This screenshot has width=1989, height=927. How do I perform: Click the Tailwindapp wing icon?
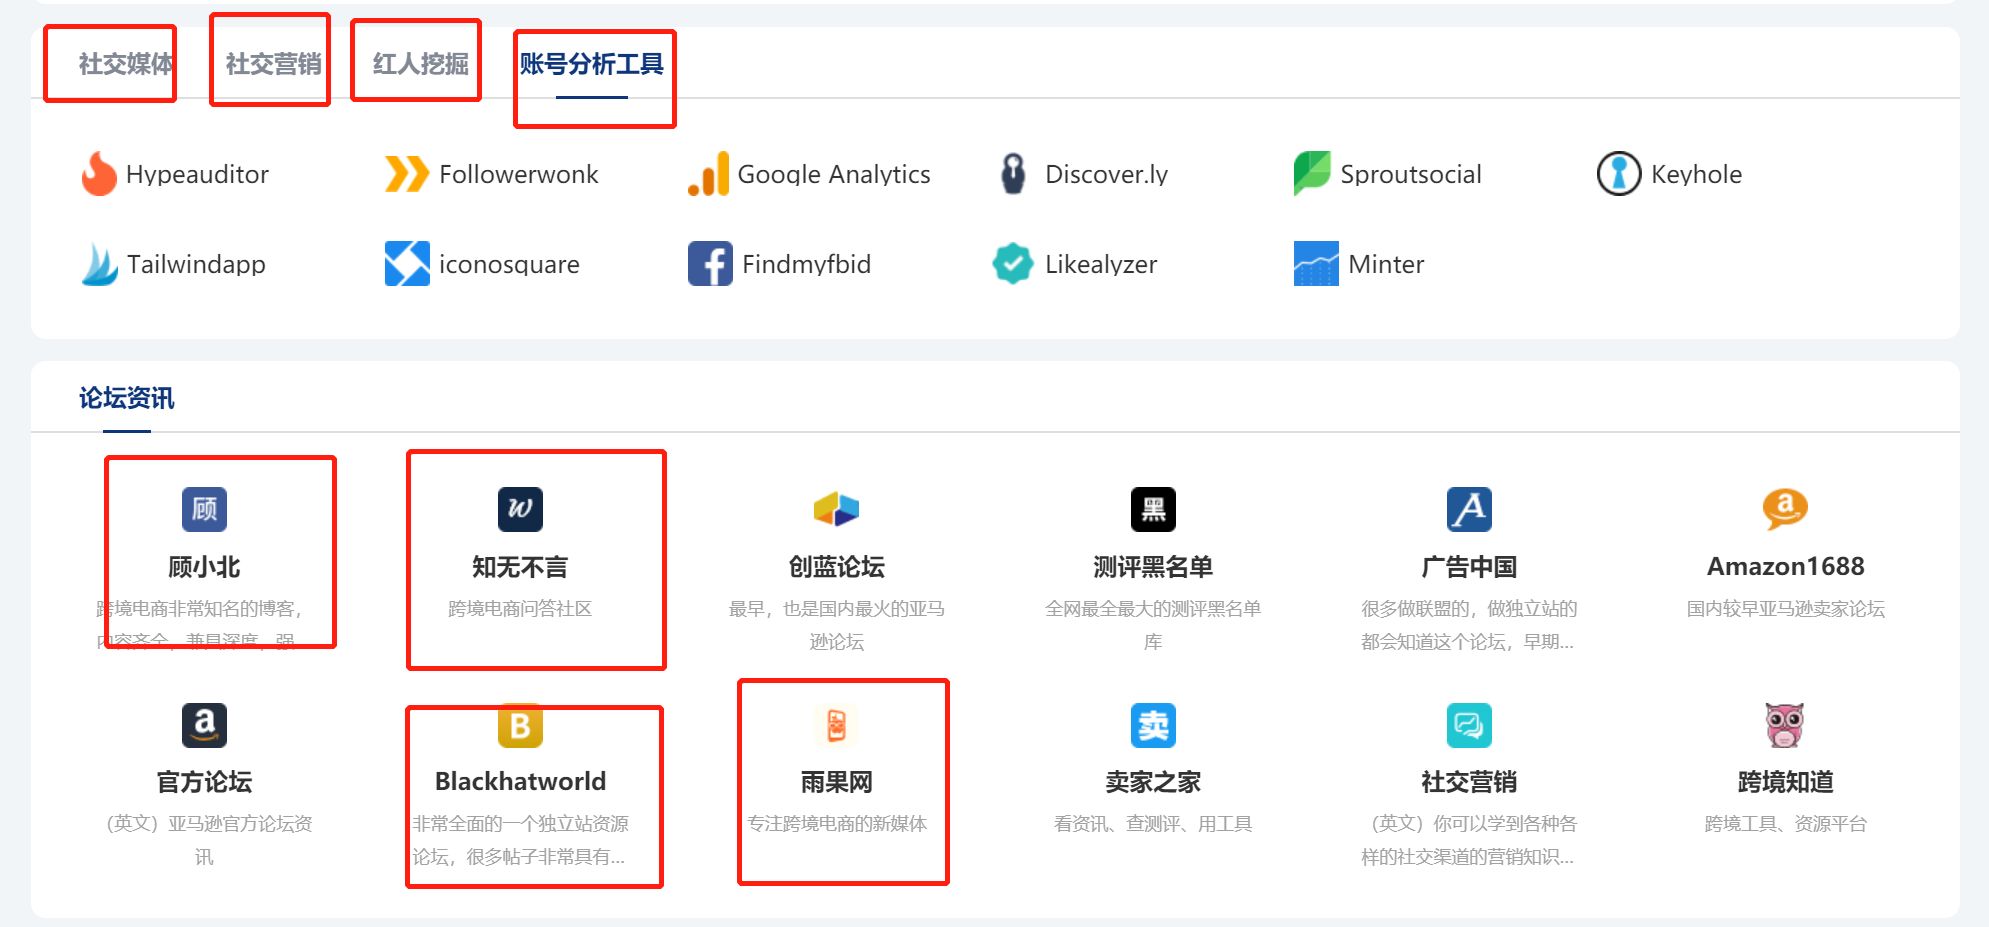98,263
